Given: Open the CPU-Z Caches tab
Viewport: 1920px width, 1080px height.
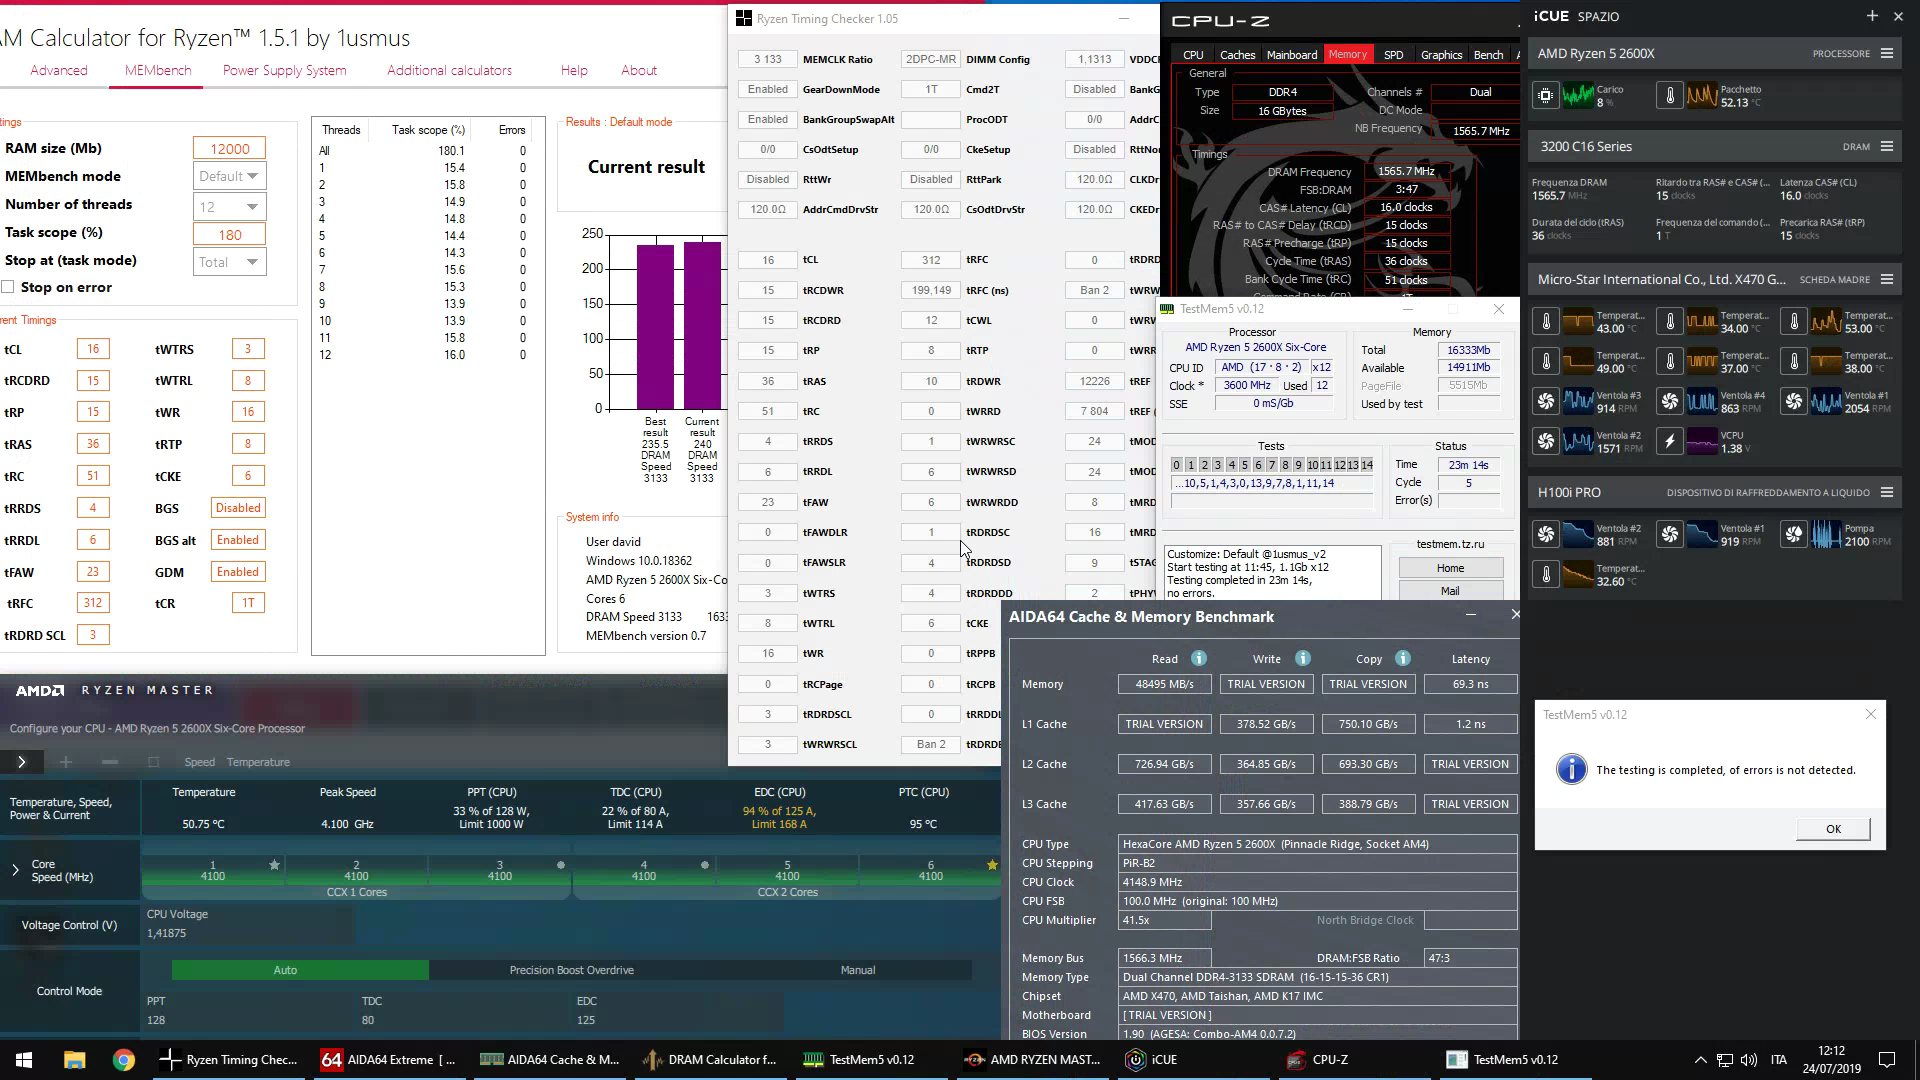Looking at the screenshot, I should 1237,55.
